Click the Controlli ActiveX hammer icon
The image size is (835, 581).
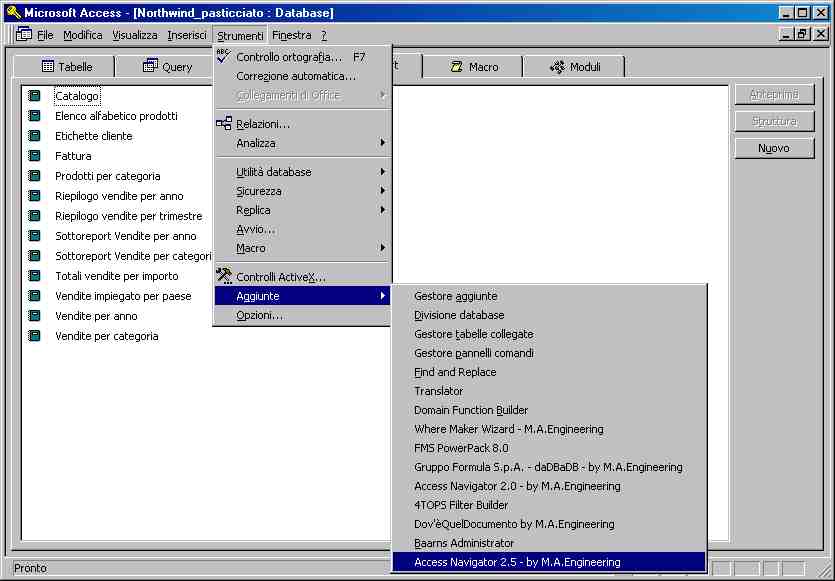click(224, 277)
